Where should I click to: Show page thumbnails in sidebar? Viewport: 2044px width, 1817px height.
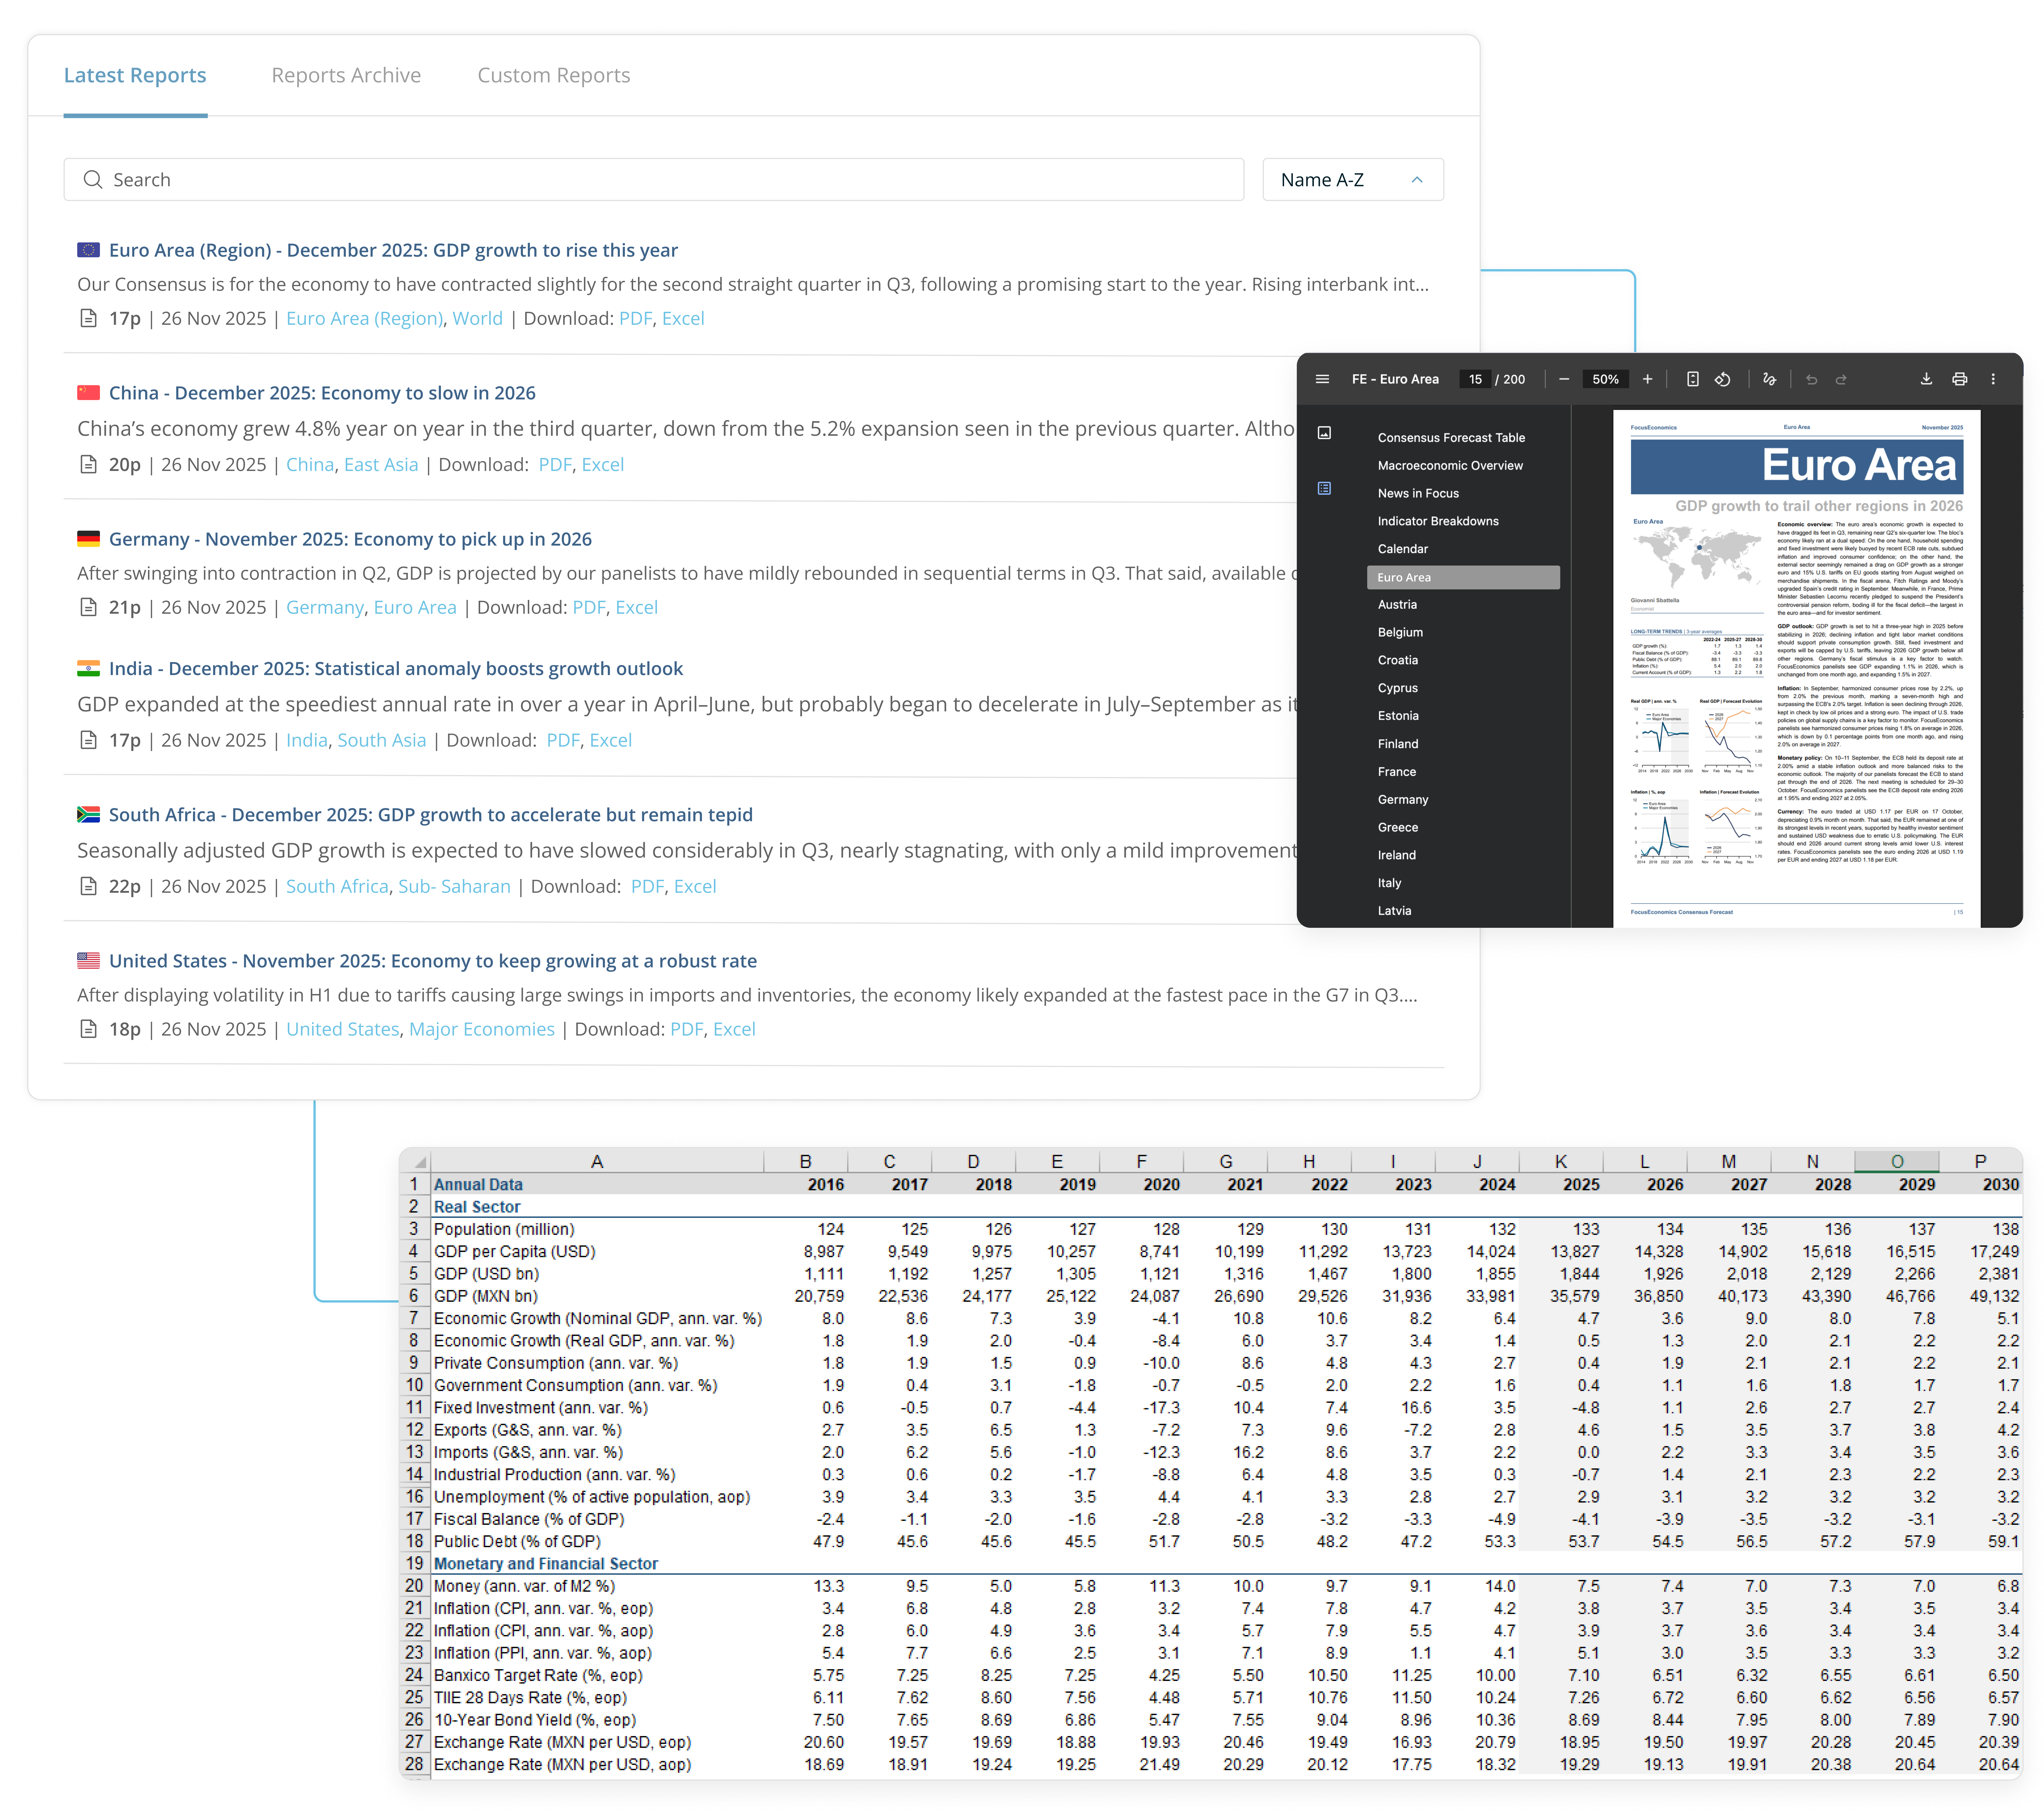(1324, 433)
